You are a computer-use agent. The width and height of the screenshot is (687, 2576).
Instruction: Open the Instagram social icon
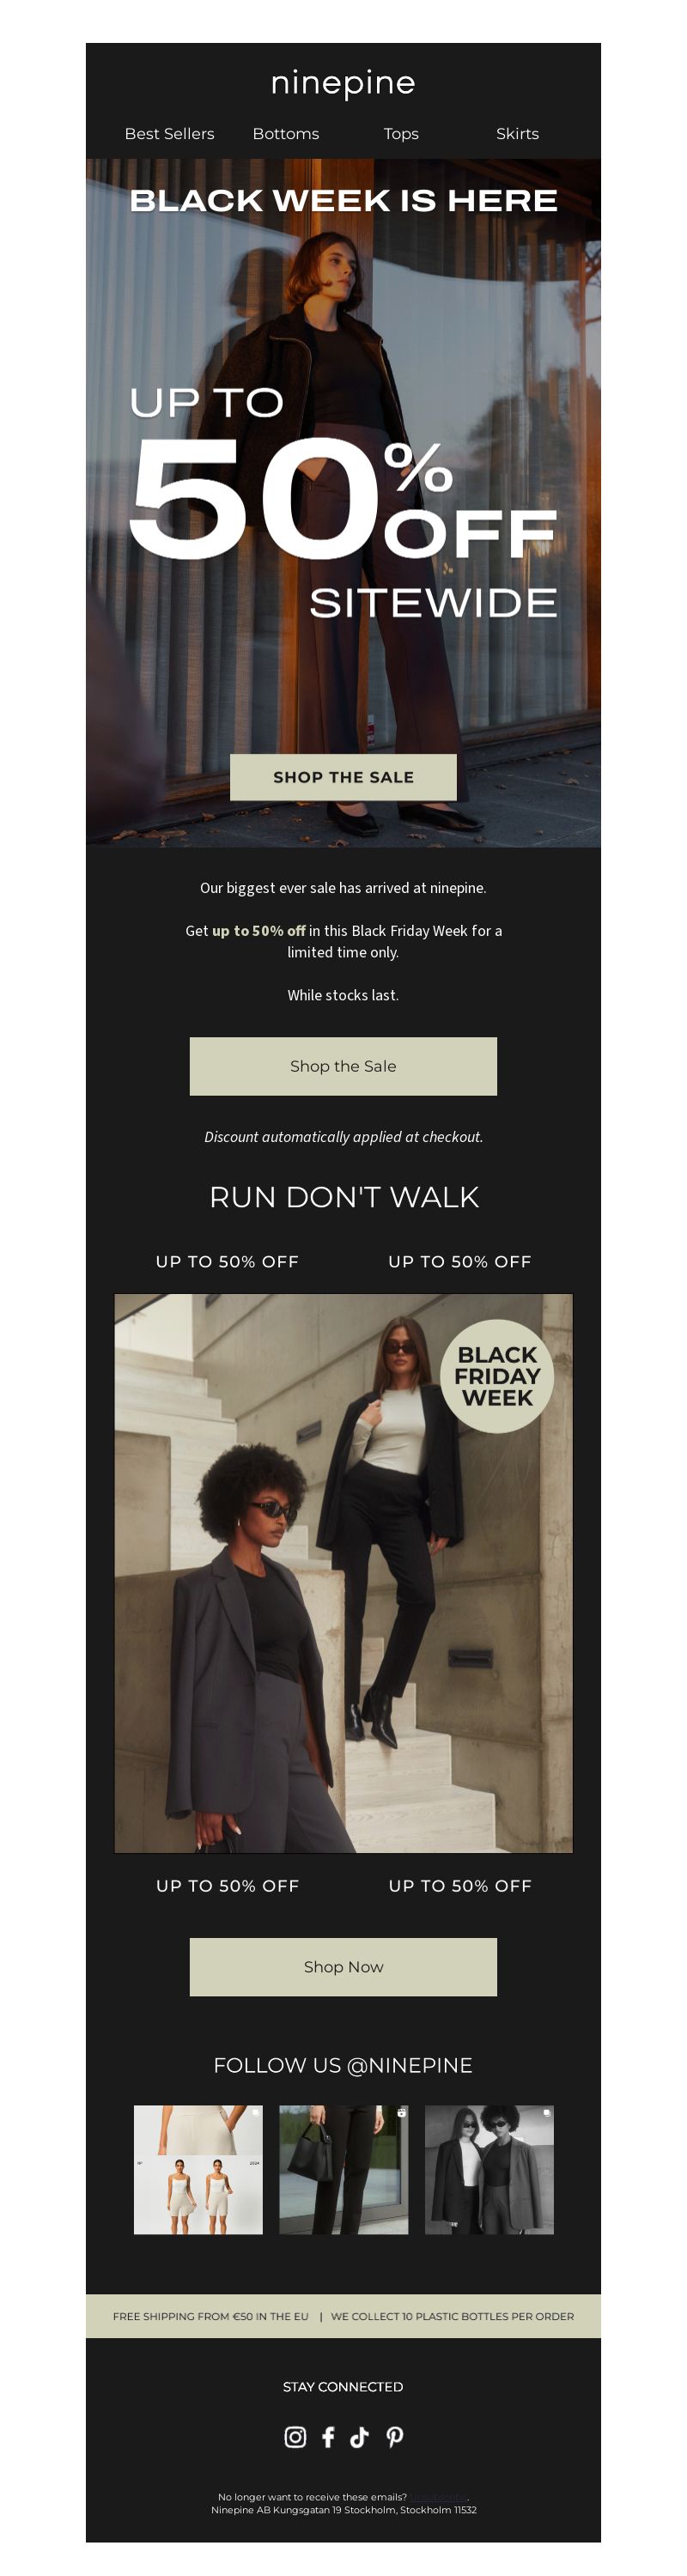[x=295, y=2436]
